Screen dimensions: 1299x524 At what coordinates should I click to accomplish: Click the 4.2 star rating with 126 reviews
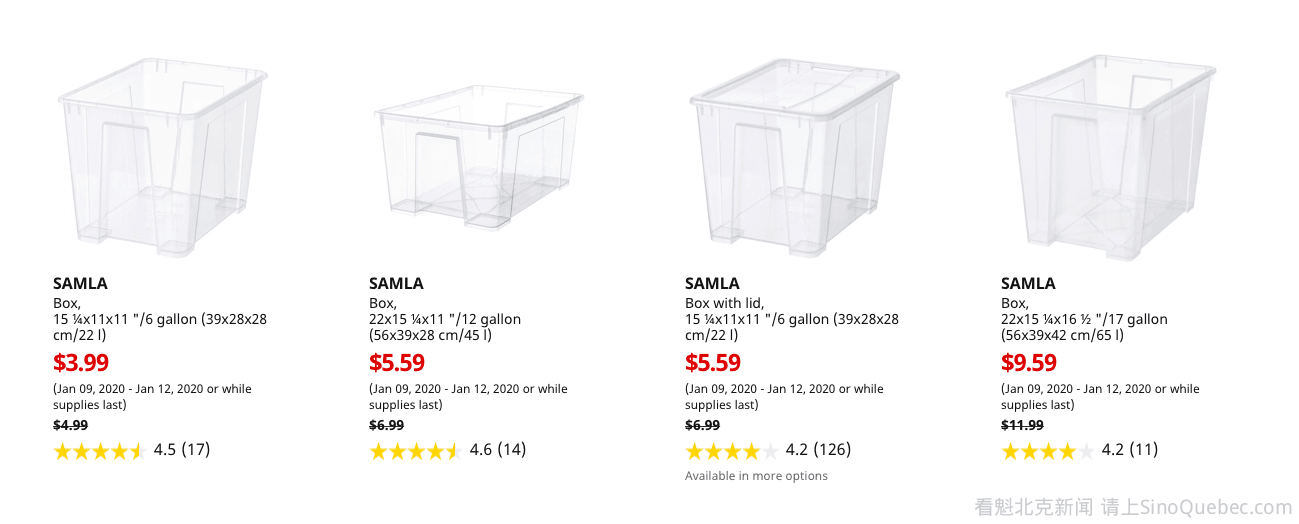coord(767,450)
